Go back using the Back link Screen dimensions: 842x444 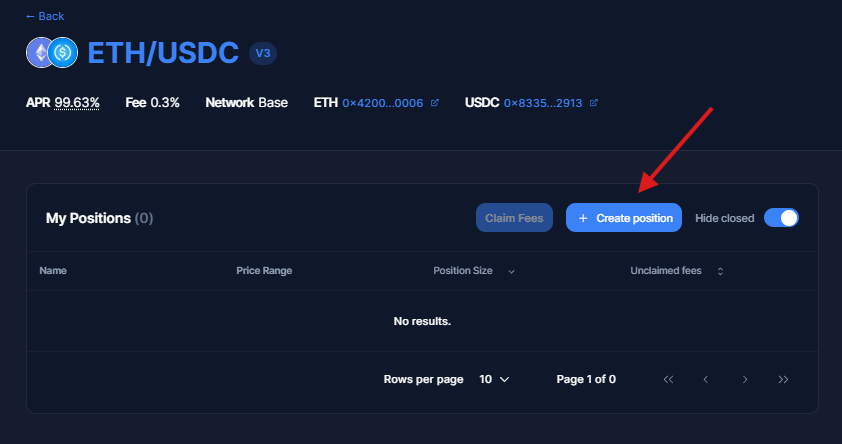tap(45, 16)
